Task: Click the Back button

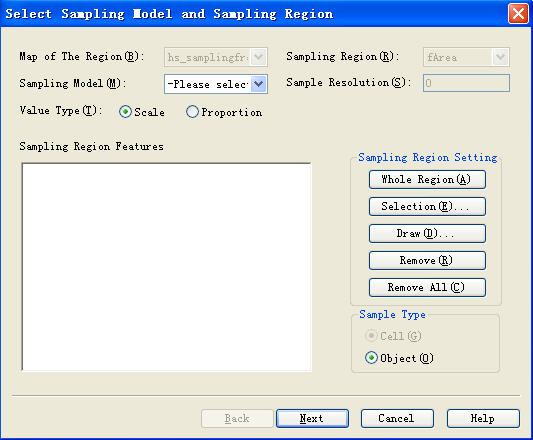Action: click(237, 418)
